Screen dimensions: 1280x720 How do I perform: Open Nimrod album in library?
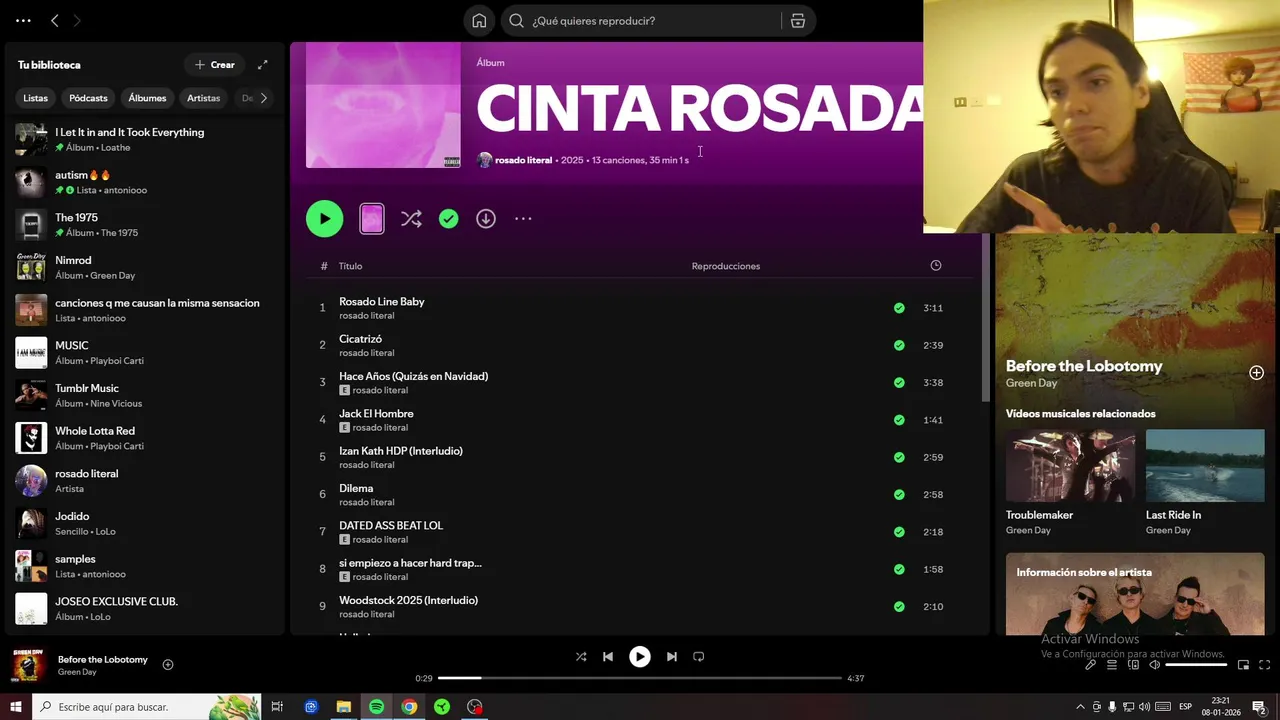tap(145, 267)
